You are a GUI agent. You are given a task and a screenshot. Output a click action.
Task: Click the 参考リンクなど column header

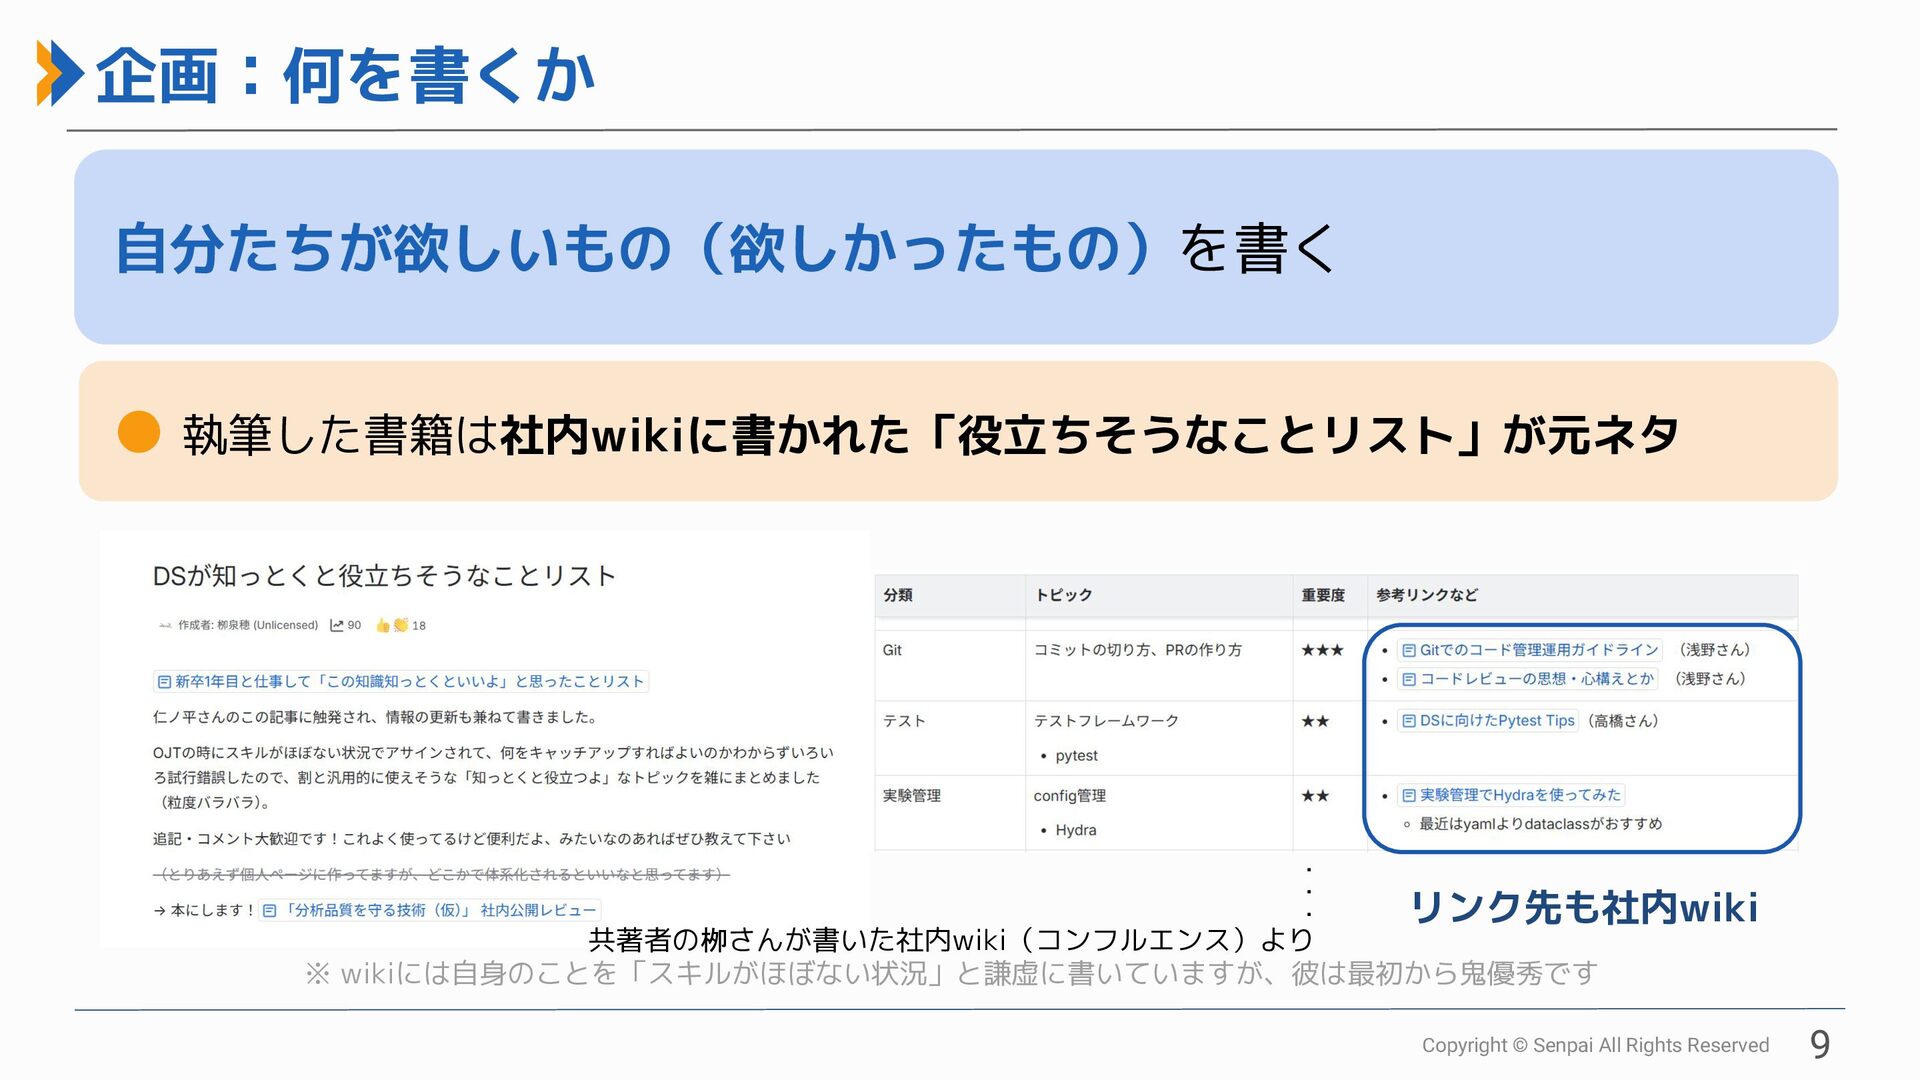pos(1426,595)
